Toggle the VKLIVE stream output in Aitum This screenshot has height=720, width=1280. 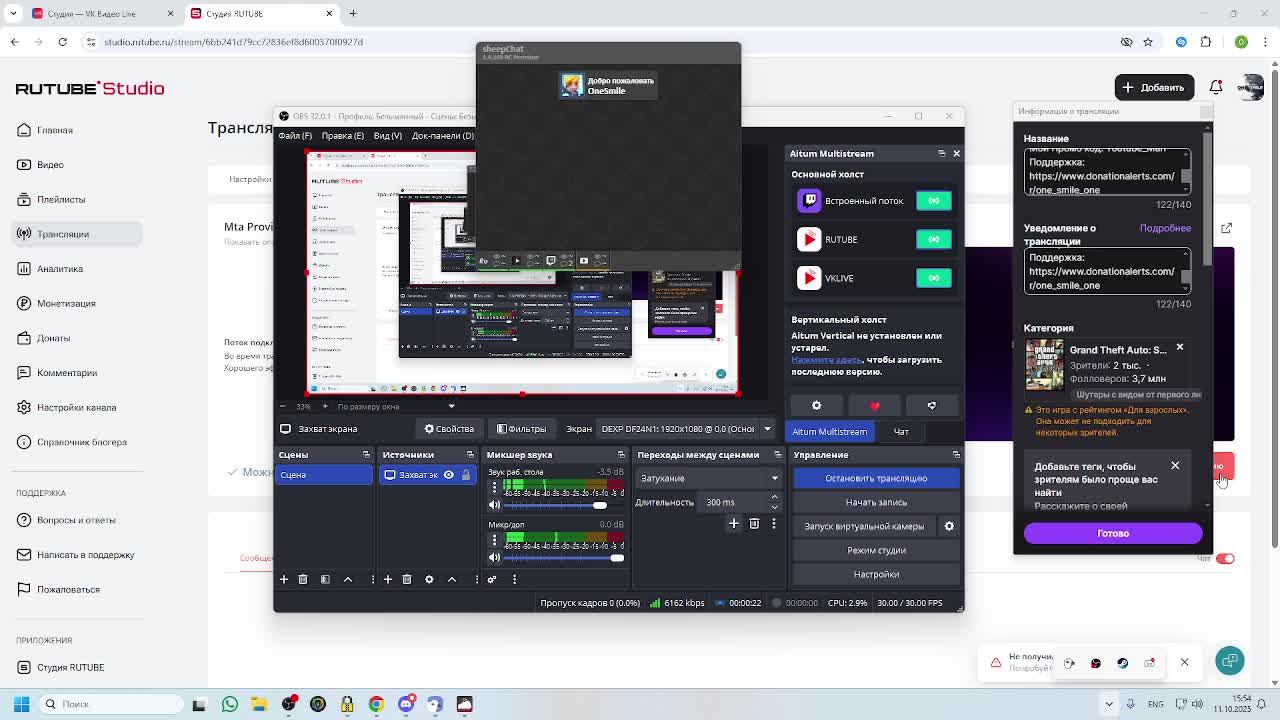coord(934,278)
